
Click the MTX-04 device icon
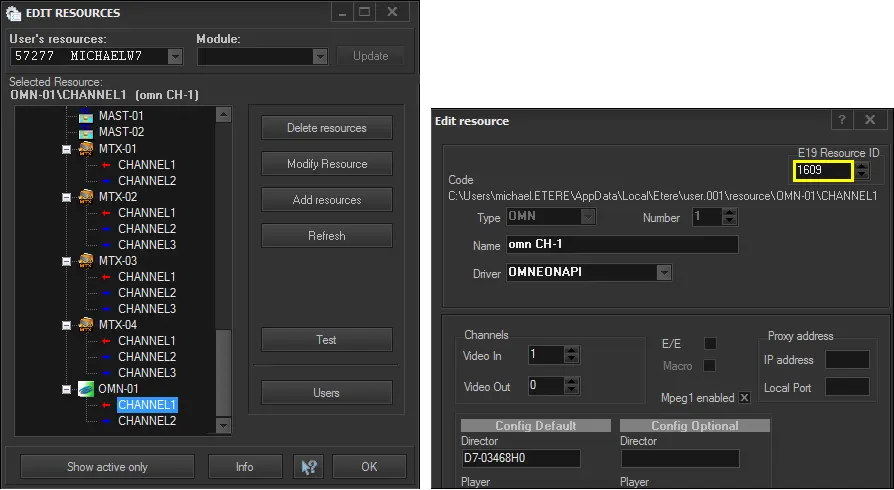[85, 325]
